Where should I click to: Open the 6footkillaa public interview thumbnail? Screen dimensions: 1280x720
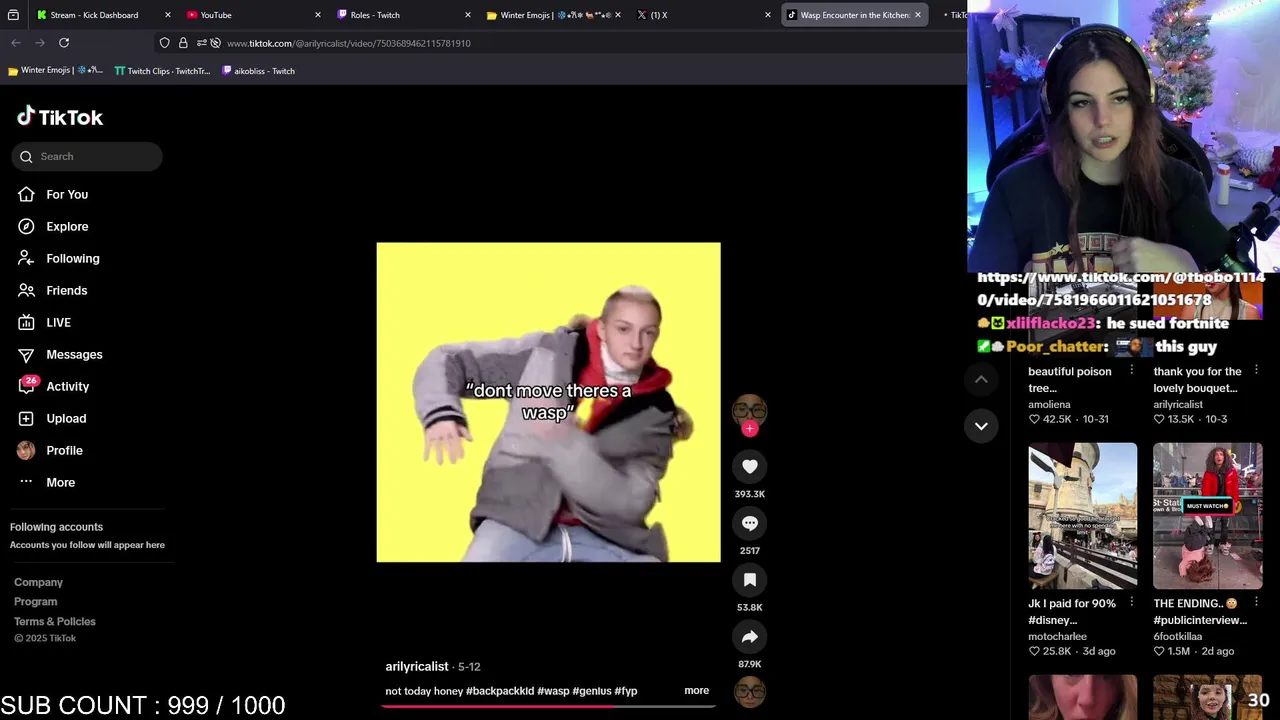coord(1208,516)
